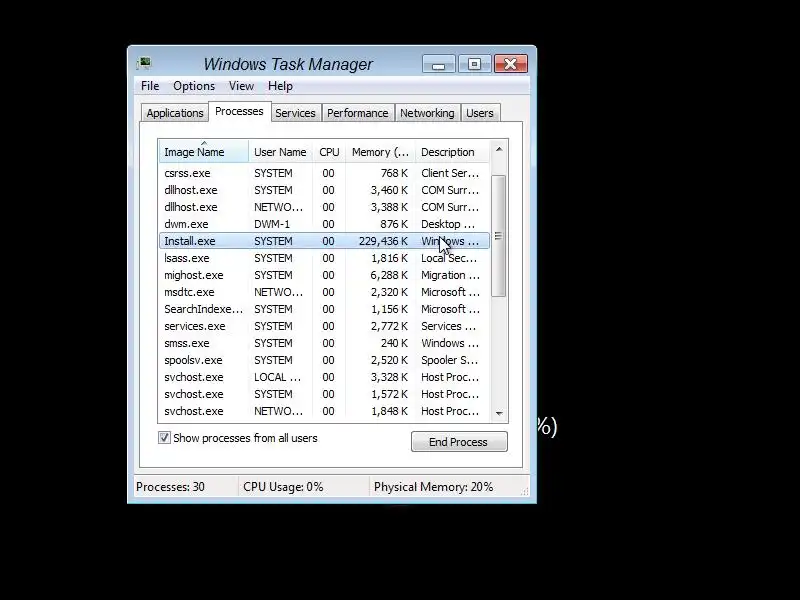Click the Task Manager title bar icon
The image size is (800, 600).
pos(144,63)
